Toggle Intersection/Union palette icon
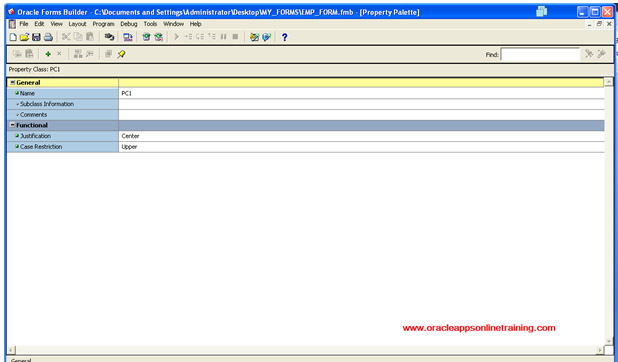Viewport: 618px width, 362px height. (x=108, y=54)
